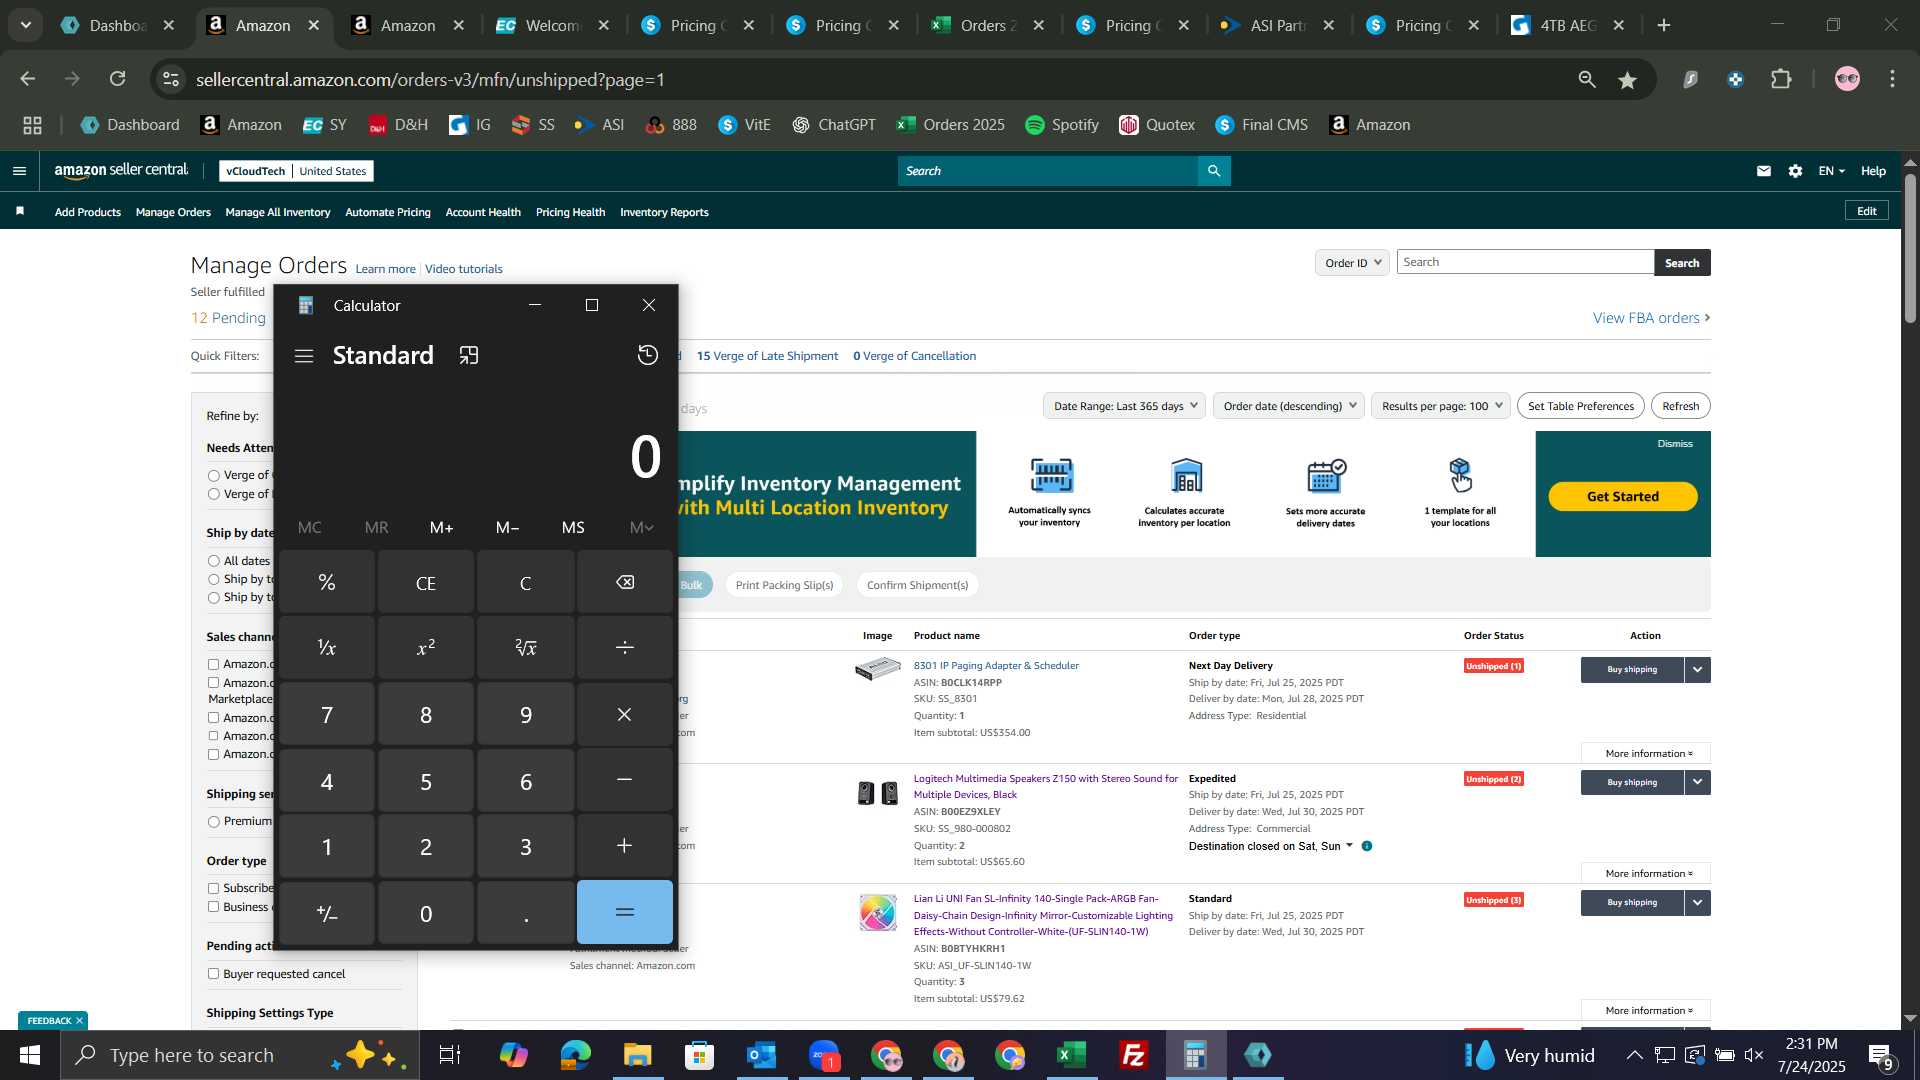Click the Set Table Preferences button
This screenshot has height=1080, width=1920.
(1580, 406)
